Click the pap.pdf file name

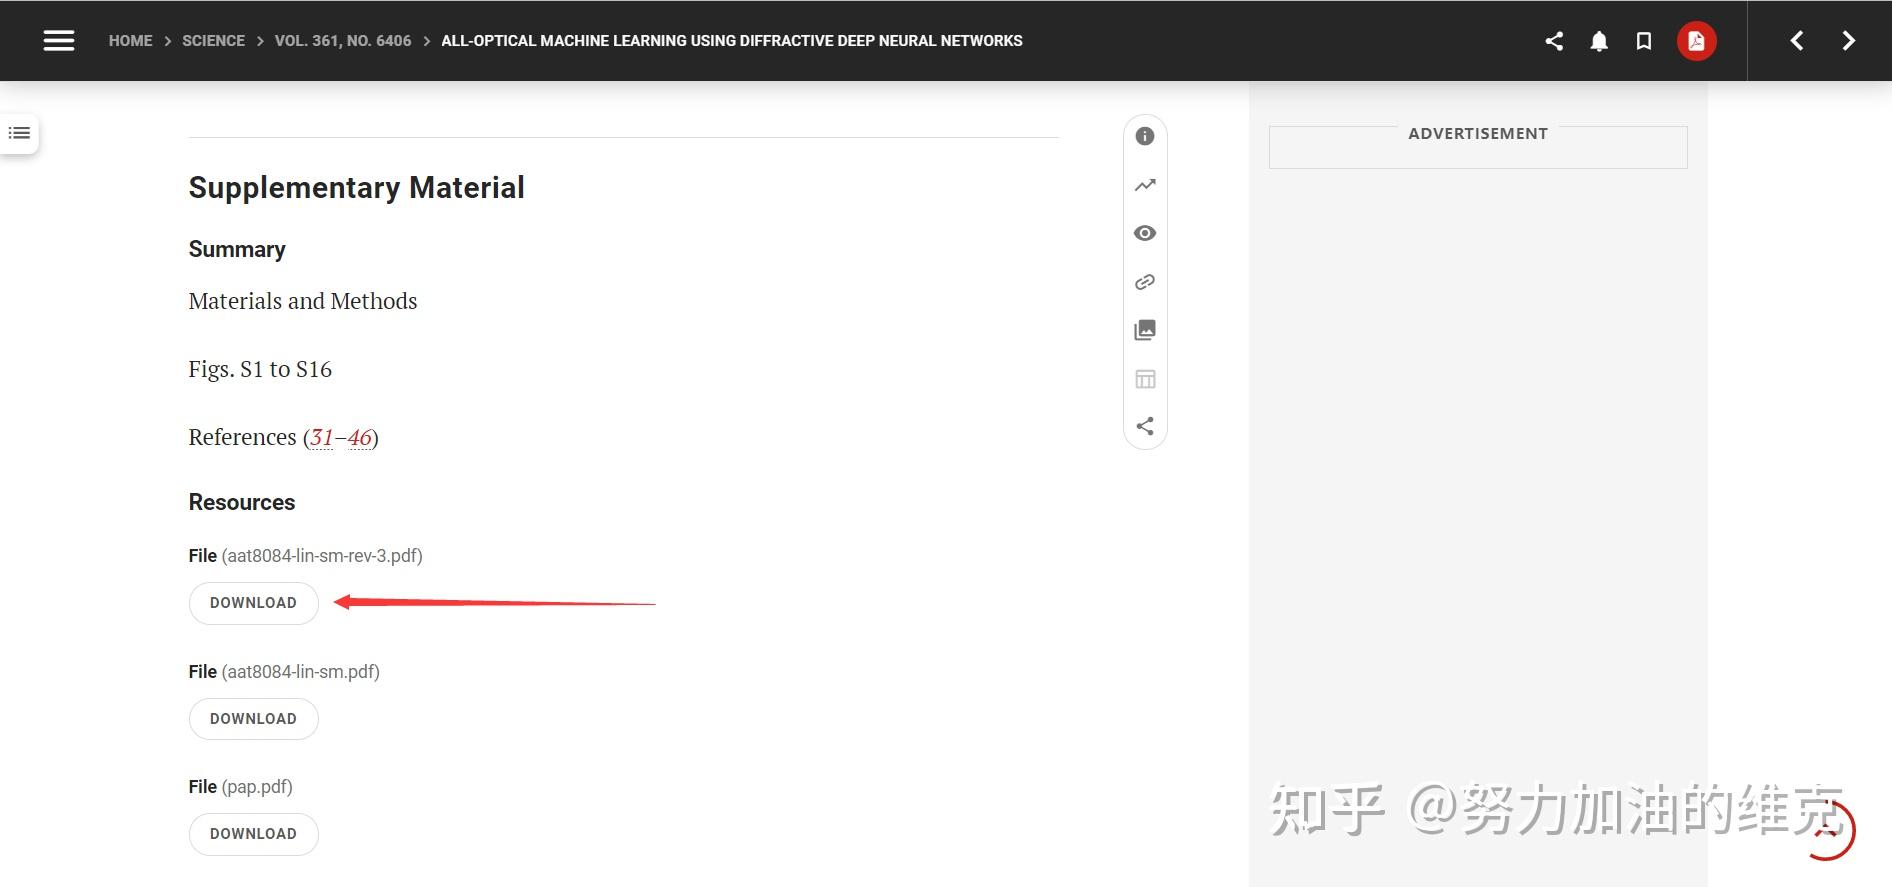click(257, 787)
